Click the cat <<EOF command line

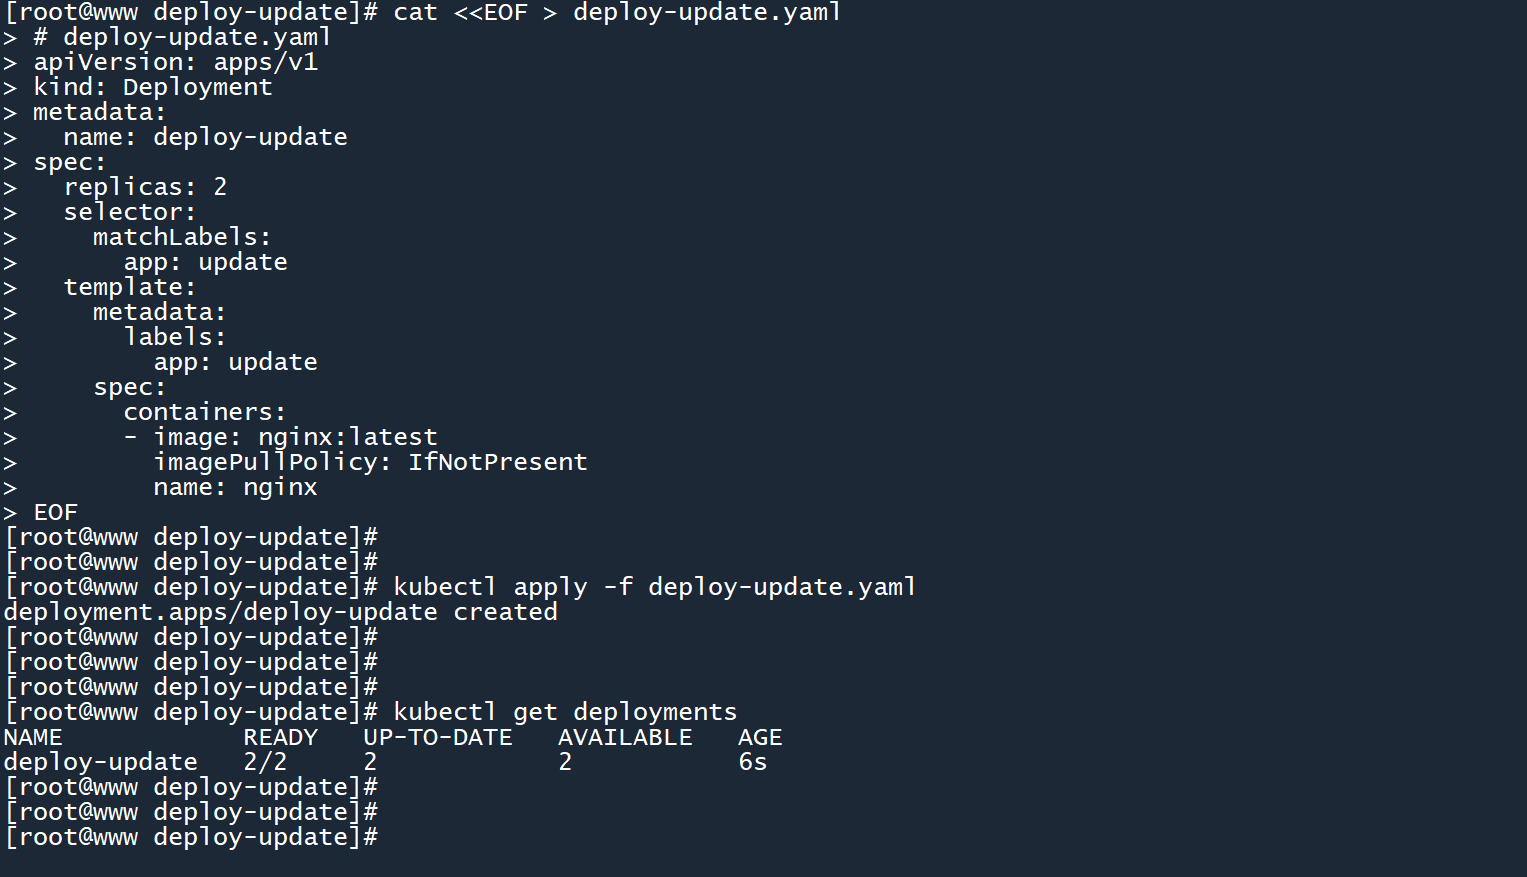pos(616,13)
